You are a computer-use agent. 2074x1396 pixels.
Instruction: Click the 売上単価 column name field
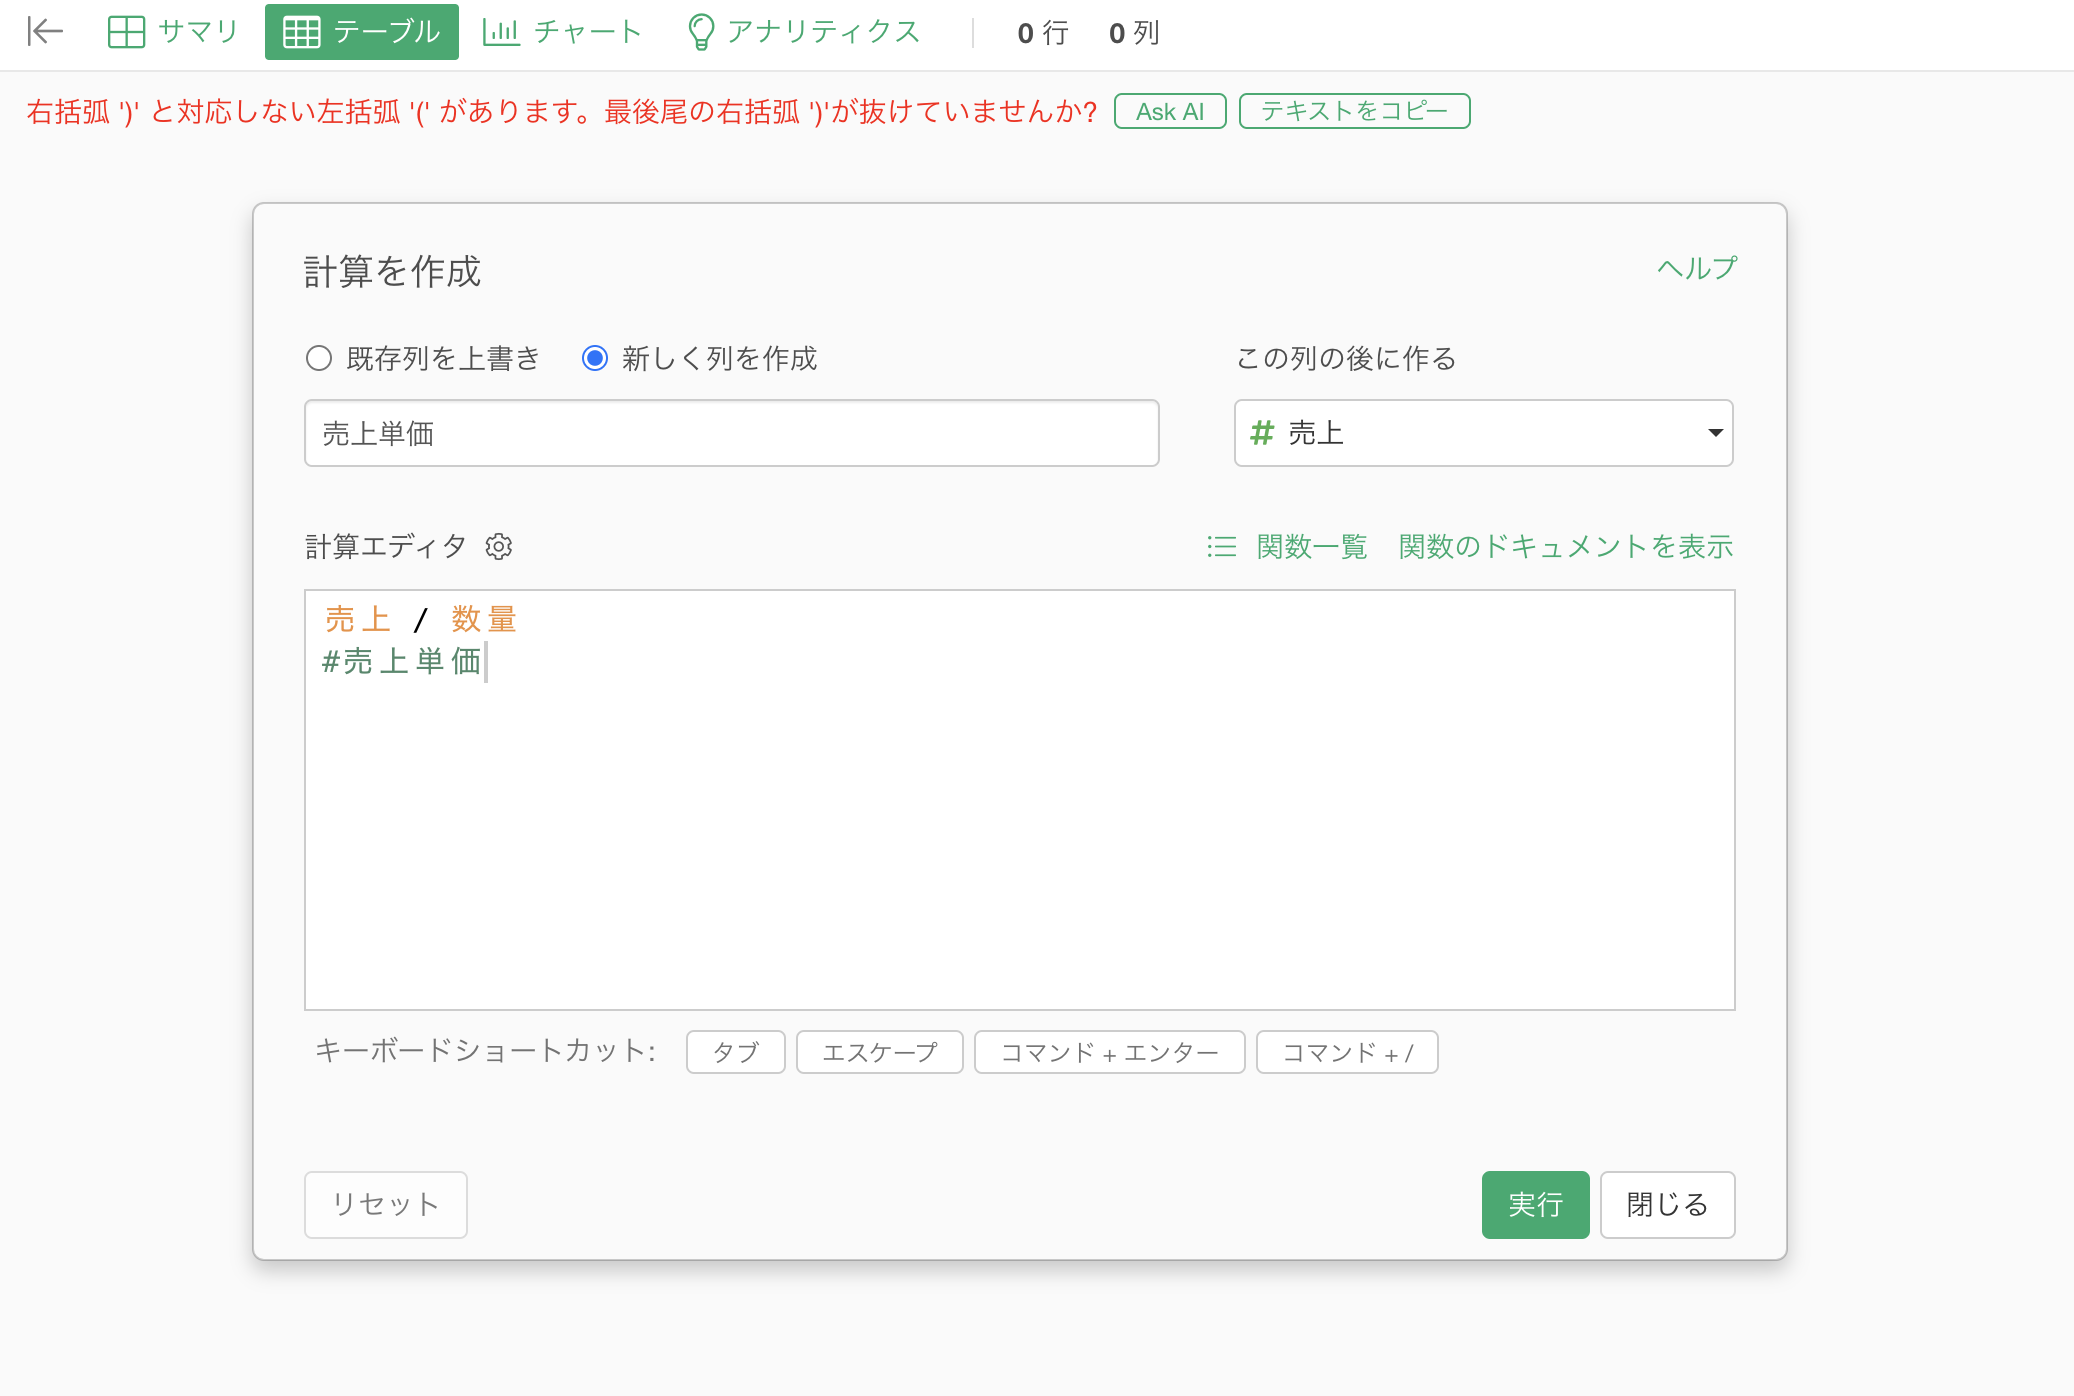[x=732, y=433]
